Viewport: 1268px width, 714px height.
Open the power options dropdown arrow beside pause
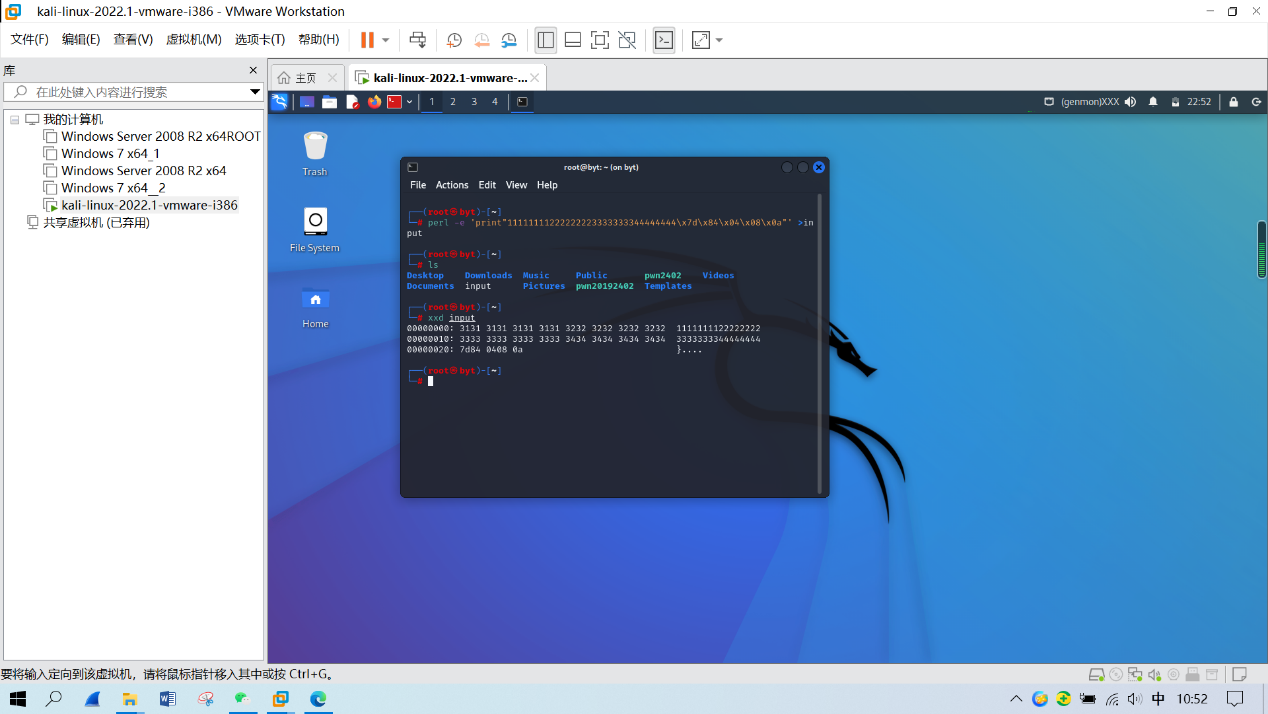click(x=386, y=40)
